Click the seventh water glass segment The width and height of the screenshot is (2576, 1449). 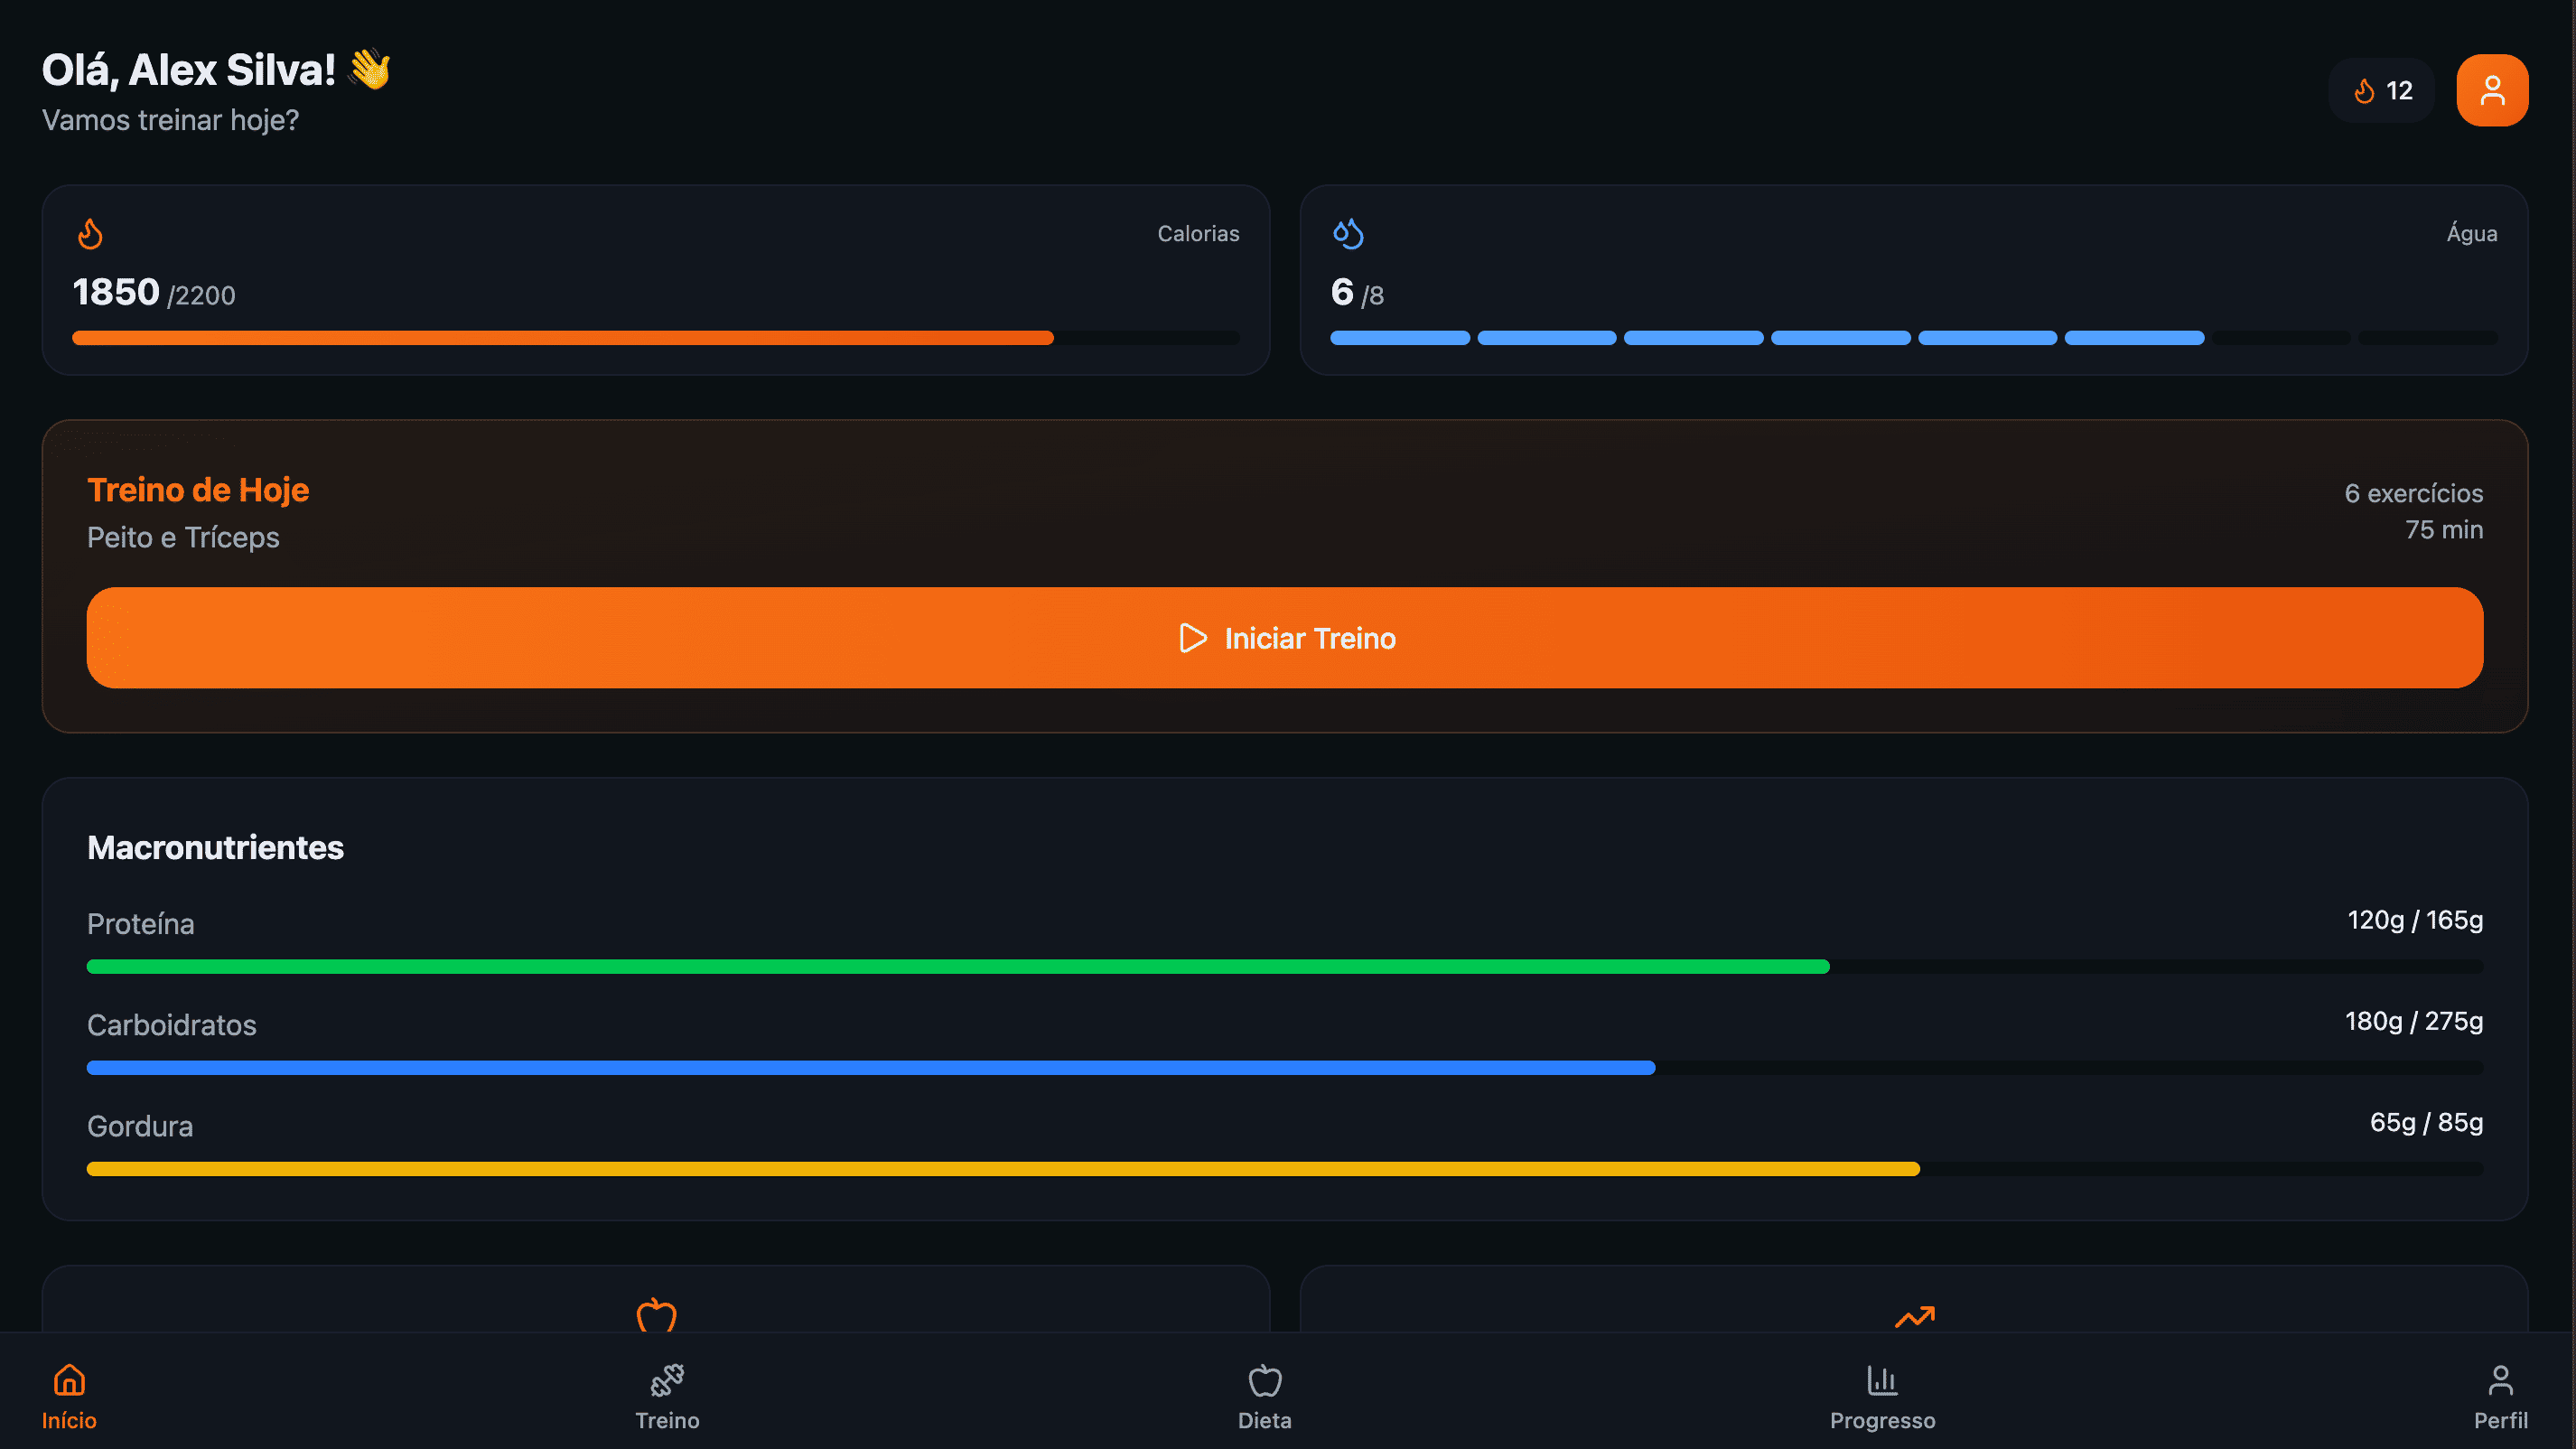tap(2281, 338)
